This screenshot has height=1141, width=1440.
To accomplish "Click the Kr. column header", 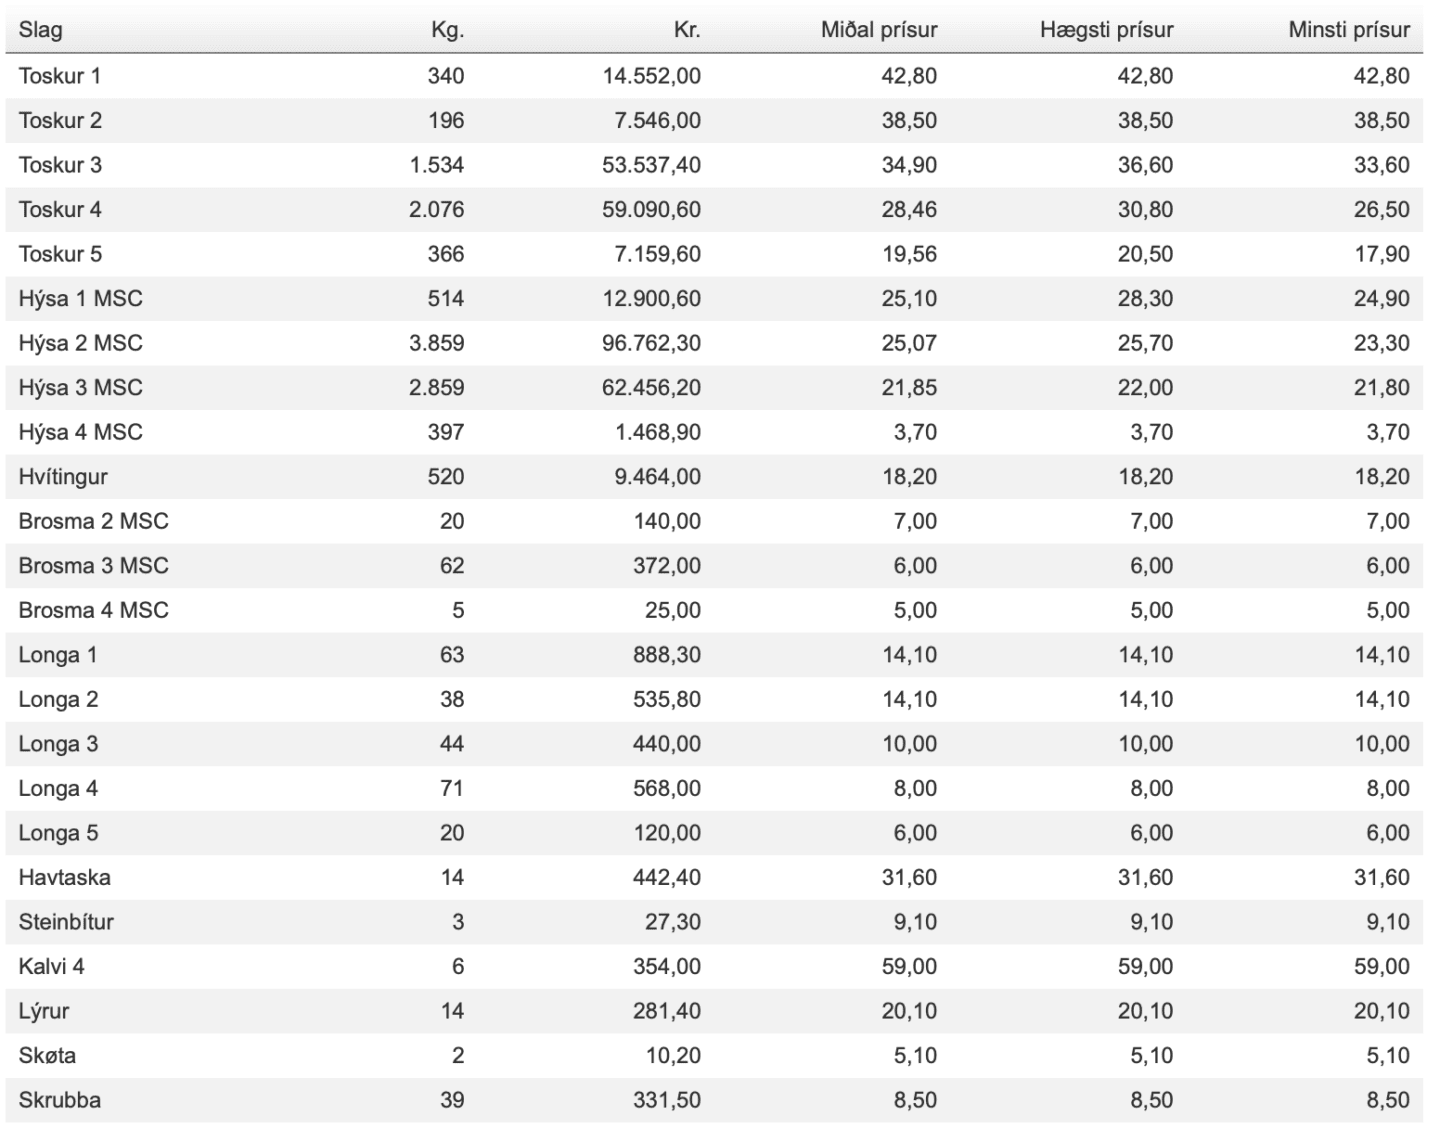I will [687, 30].
